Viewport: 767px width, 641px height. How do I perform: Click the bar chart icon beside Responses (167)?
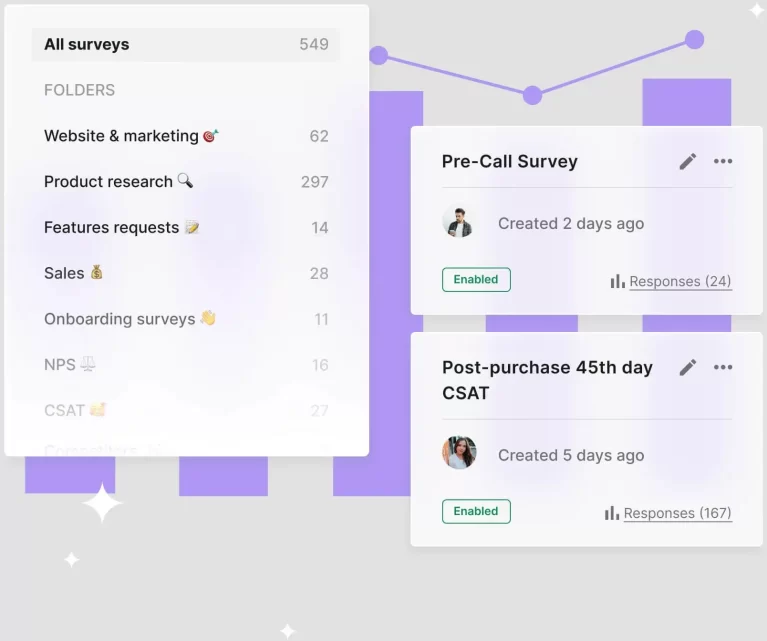pos(611,513)
